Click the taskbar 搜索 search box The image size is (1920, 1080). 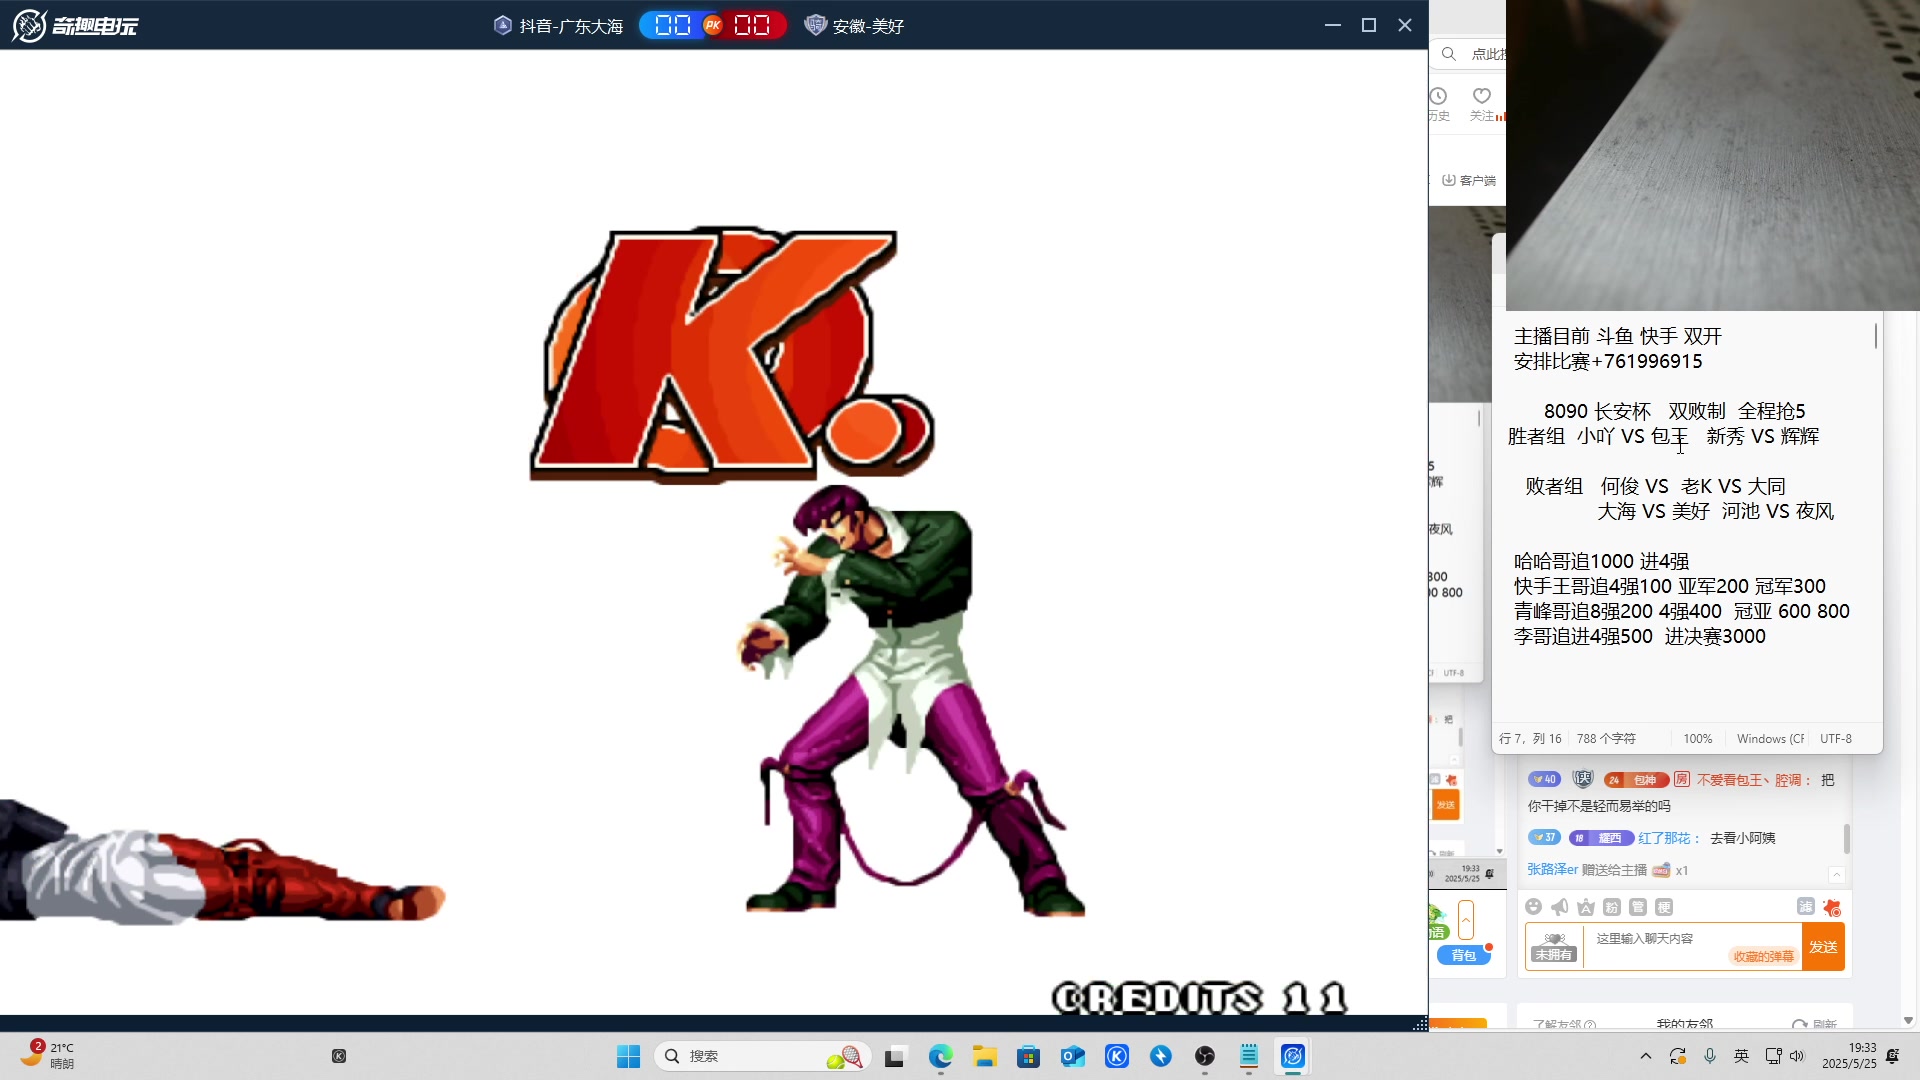pyautogui.click(x=762, y=1056)
